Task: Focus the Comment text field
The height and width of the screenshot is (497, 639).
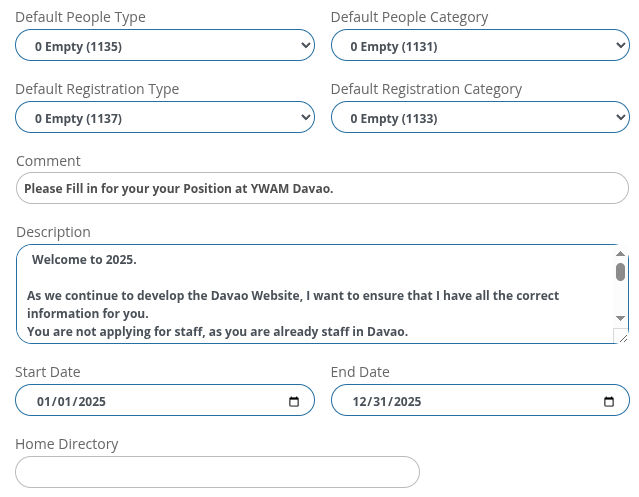Action: (x=322, y=188)
